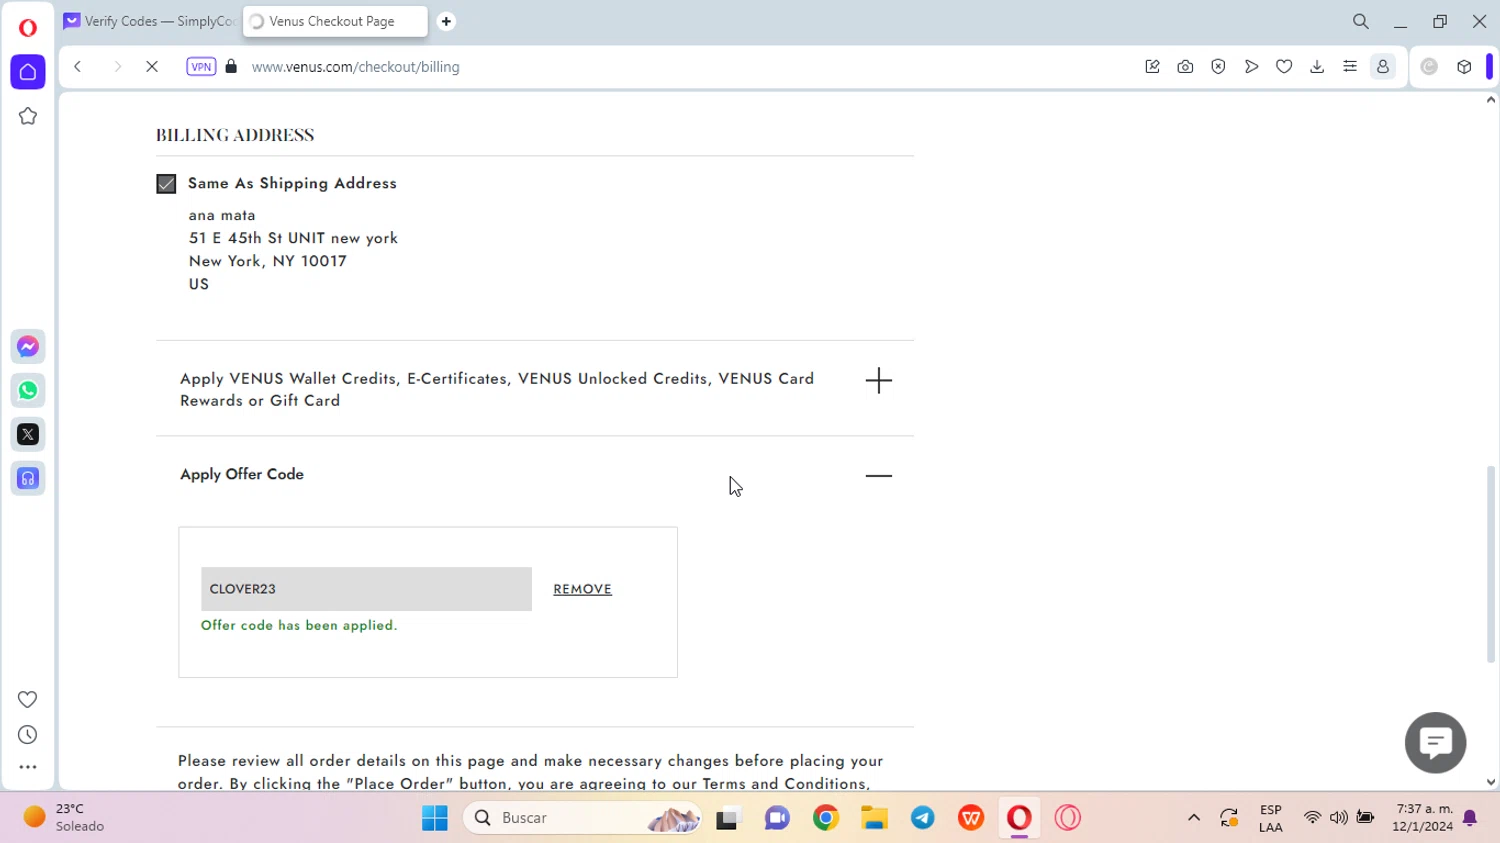Viewport: 1500px width, 843px height.
Task: Click the site security lock icon
Action: coord(232,67)
